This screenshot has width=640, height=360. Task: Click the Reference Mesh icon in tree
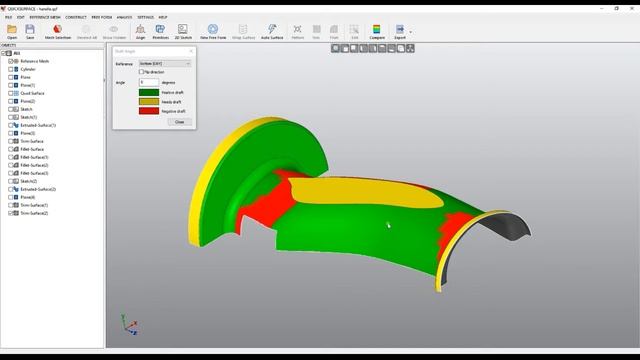[x=16, y=61]
